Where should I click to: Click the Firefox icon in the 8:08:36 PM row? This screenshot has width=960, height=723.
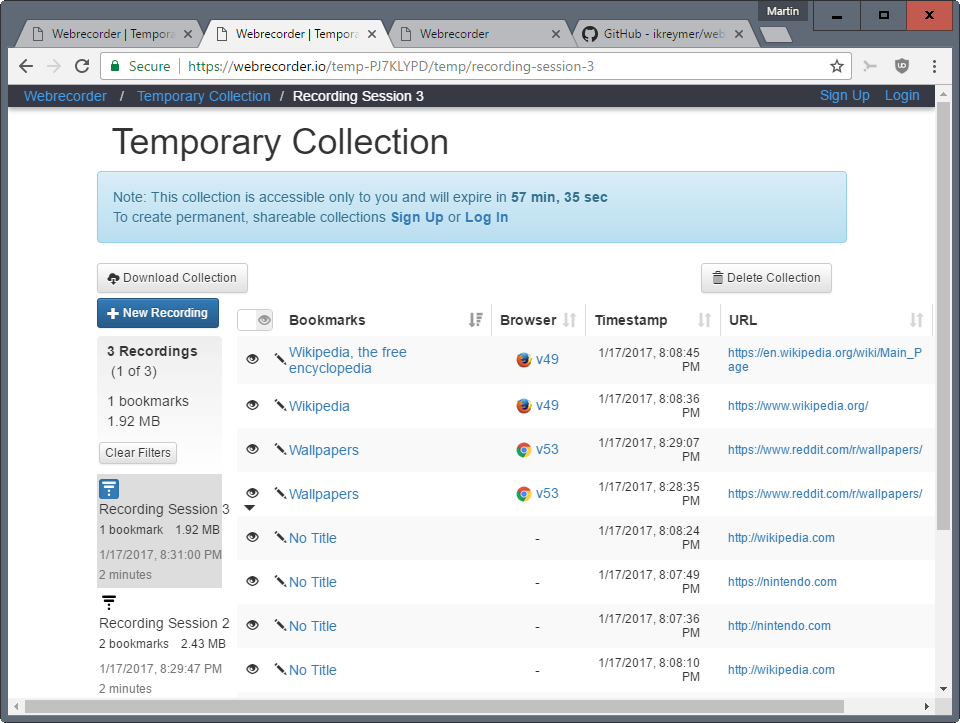point(523,405)
